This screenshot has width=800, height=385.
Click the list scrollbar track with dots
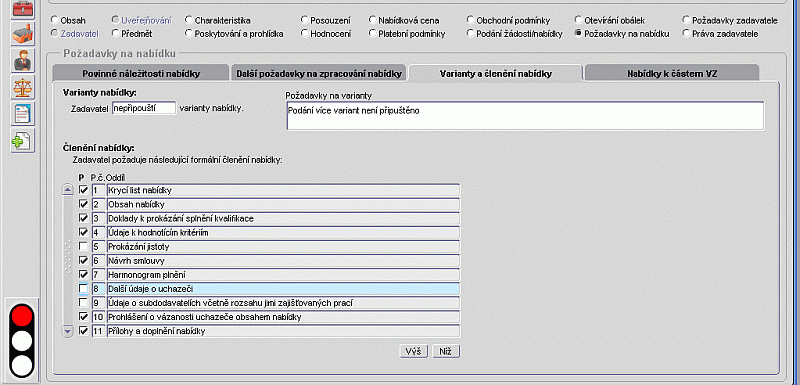(67, 261)
